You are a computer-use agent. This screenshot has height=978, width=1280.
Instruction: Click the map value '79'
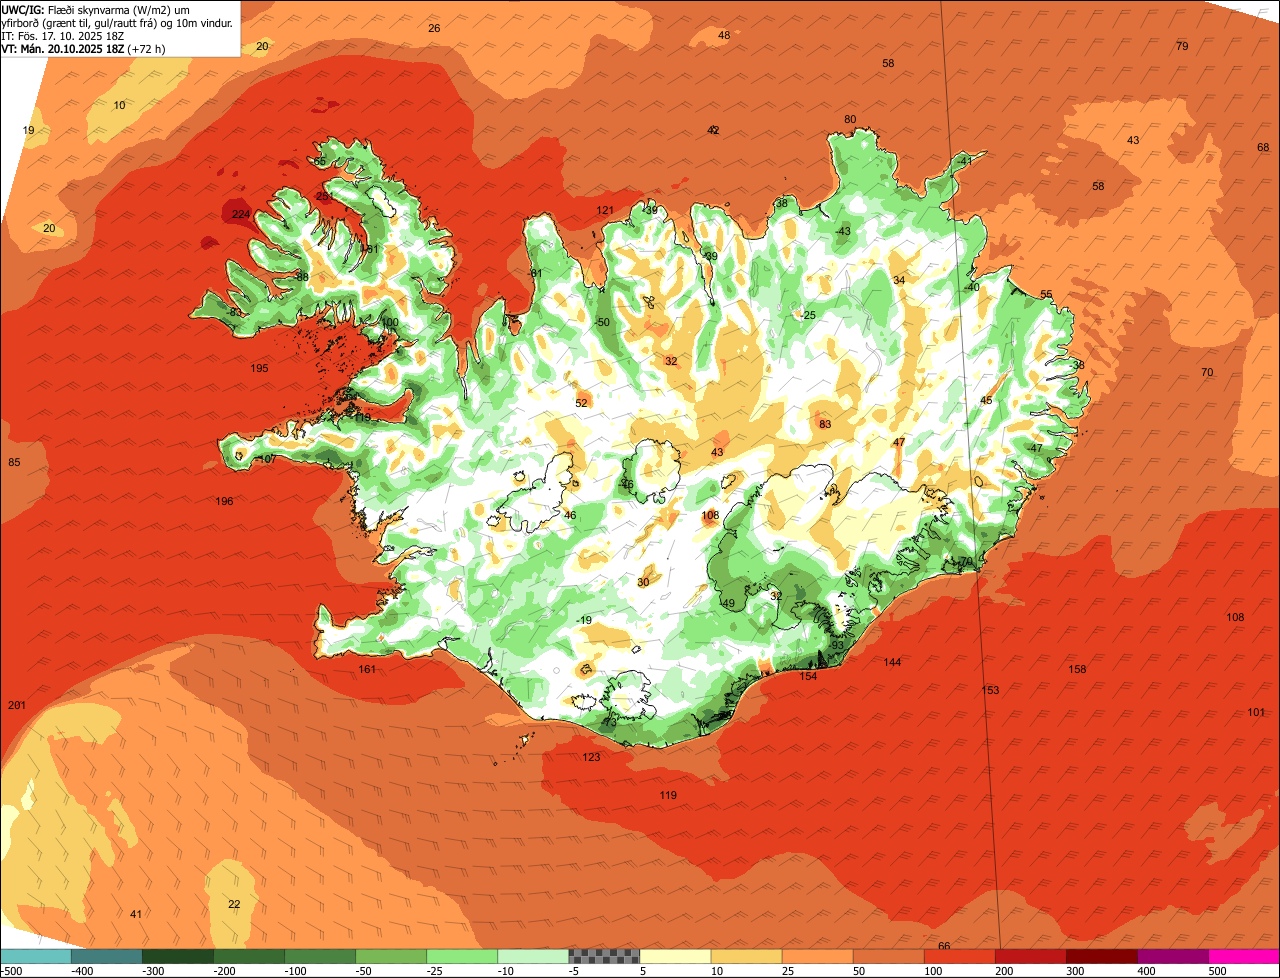coord(1182,46)
